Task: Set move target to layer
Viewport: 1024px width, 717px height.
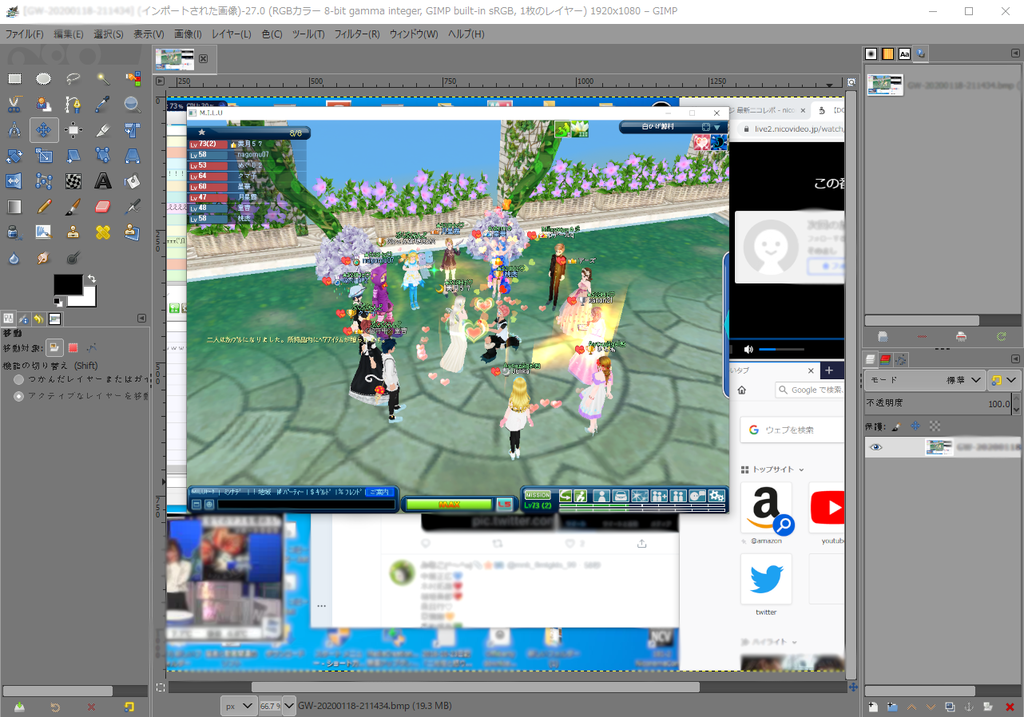Action: coord(55,347)
